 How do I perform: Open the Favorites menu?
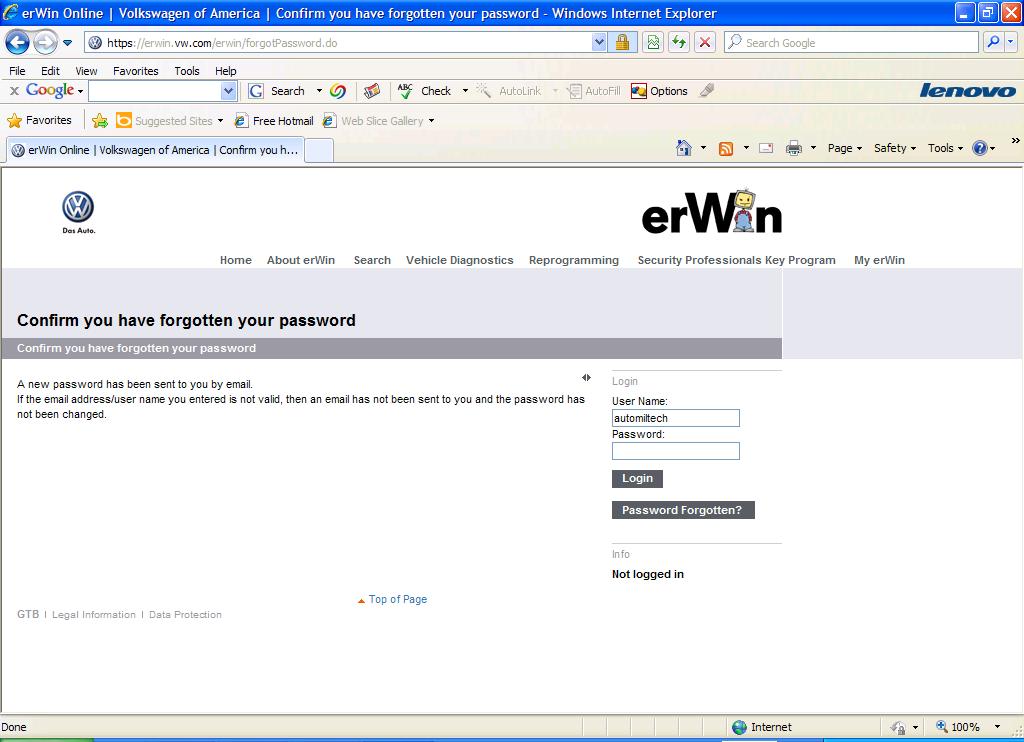coord(135,71)
